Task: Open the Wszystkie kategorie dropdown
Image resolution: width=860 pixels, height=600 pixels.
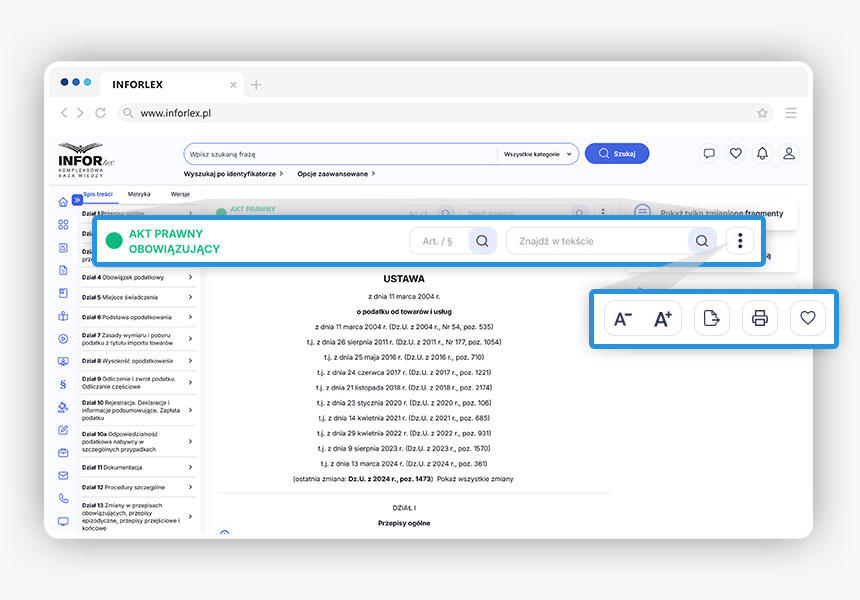Action: (x=538, y=154)
